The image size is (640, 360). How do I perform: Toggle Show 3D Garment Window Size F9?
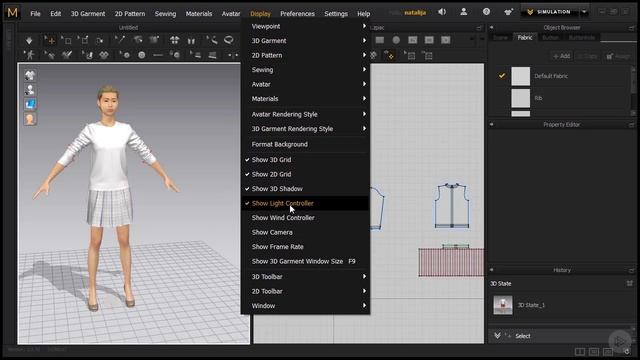click(306, 261)
